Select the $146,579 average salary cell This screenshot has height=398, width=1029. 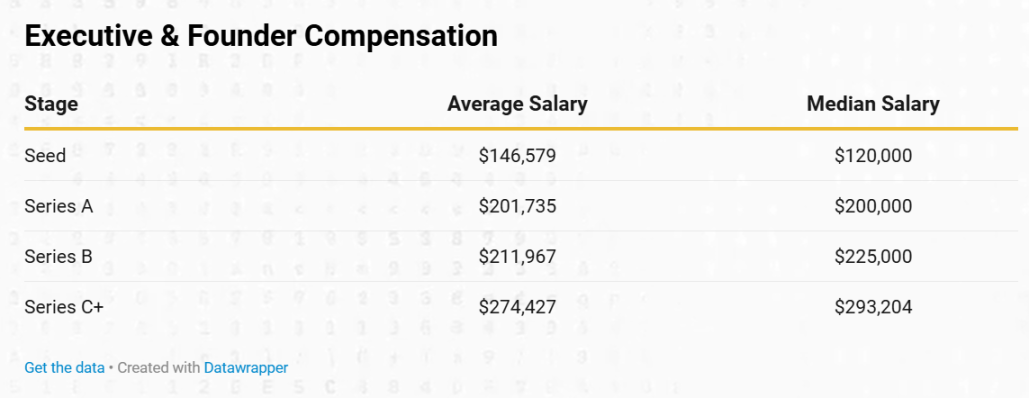[x=517, y=156]
